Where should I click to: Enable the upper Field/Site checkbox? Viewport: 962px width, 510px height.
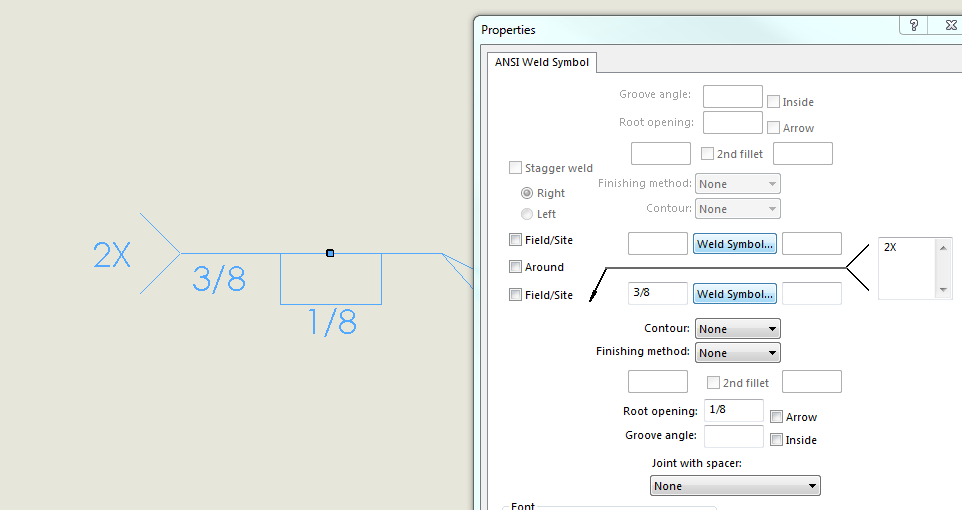click(515, 240)
